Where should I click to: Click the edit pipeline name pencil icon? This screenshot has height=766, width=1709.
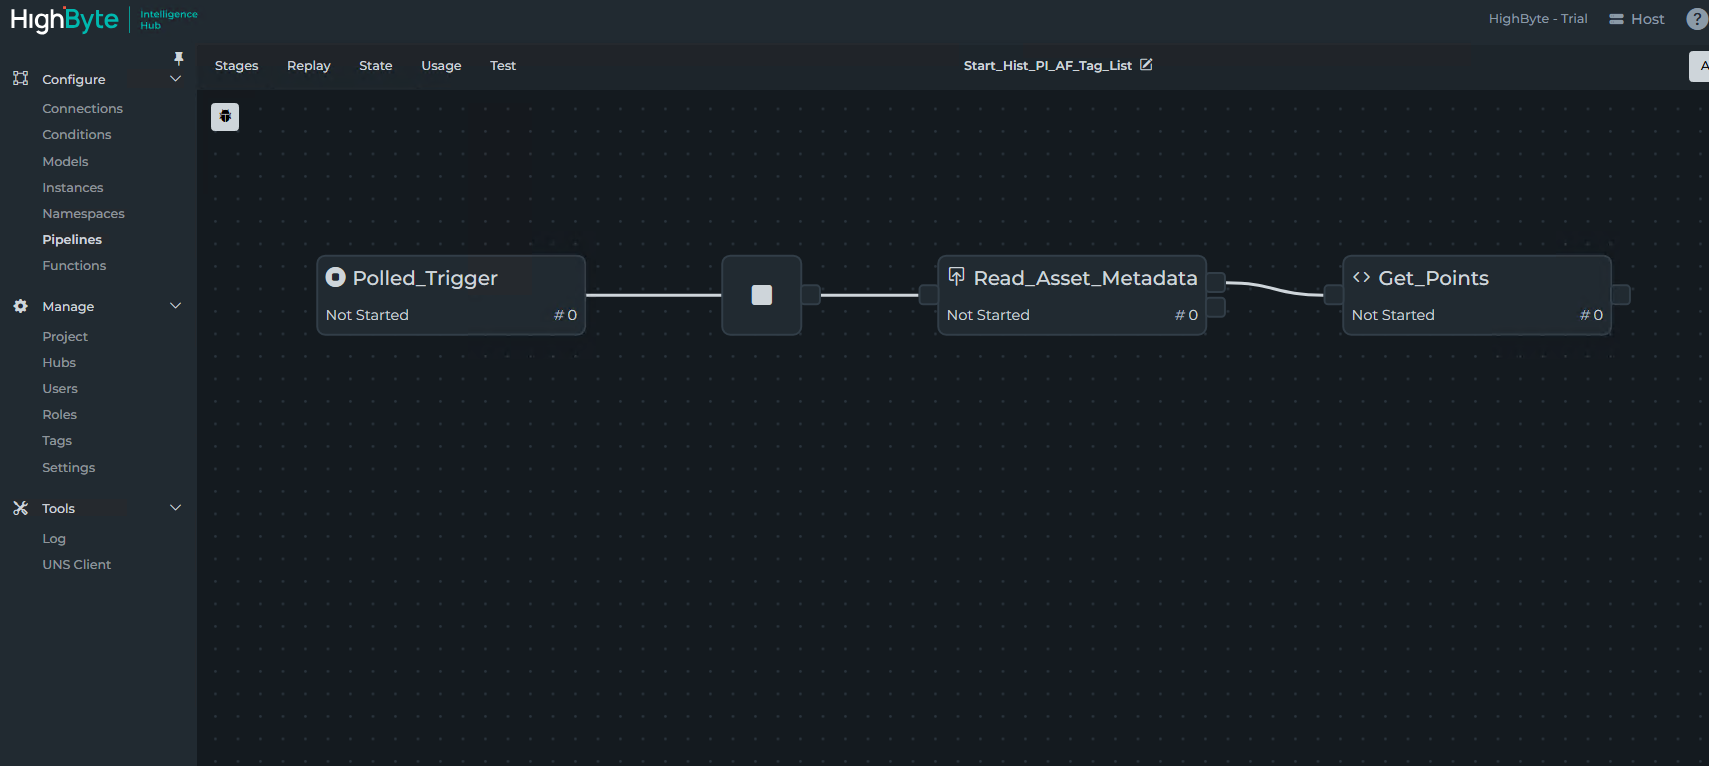[x=1146, y=65]
